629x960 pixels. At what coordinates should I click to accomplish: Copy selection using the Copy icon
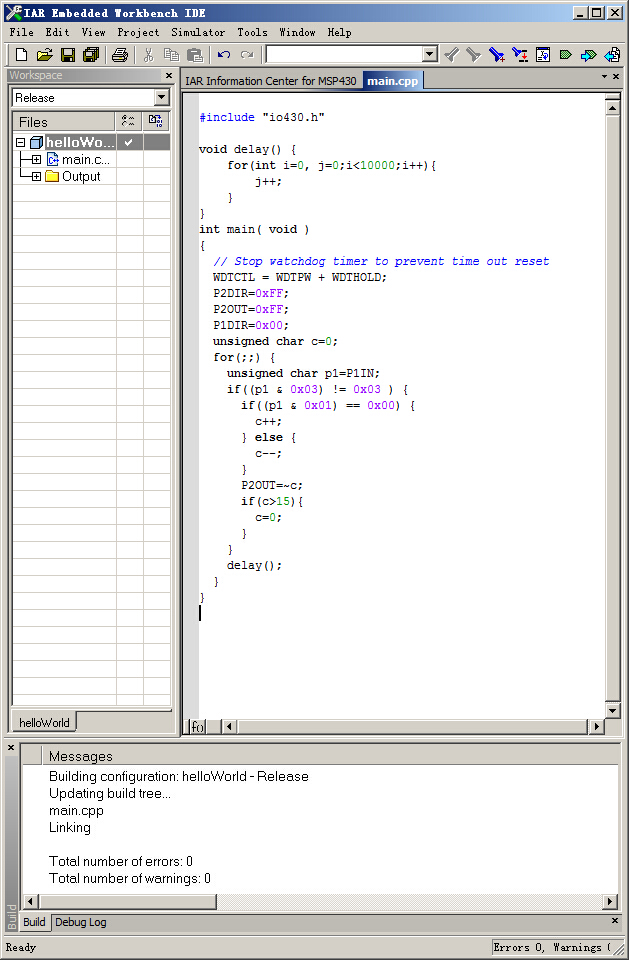point(171,55)
